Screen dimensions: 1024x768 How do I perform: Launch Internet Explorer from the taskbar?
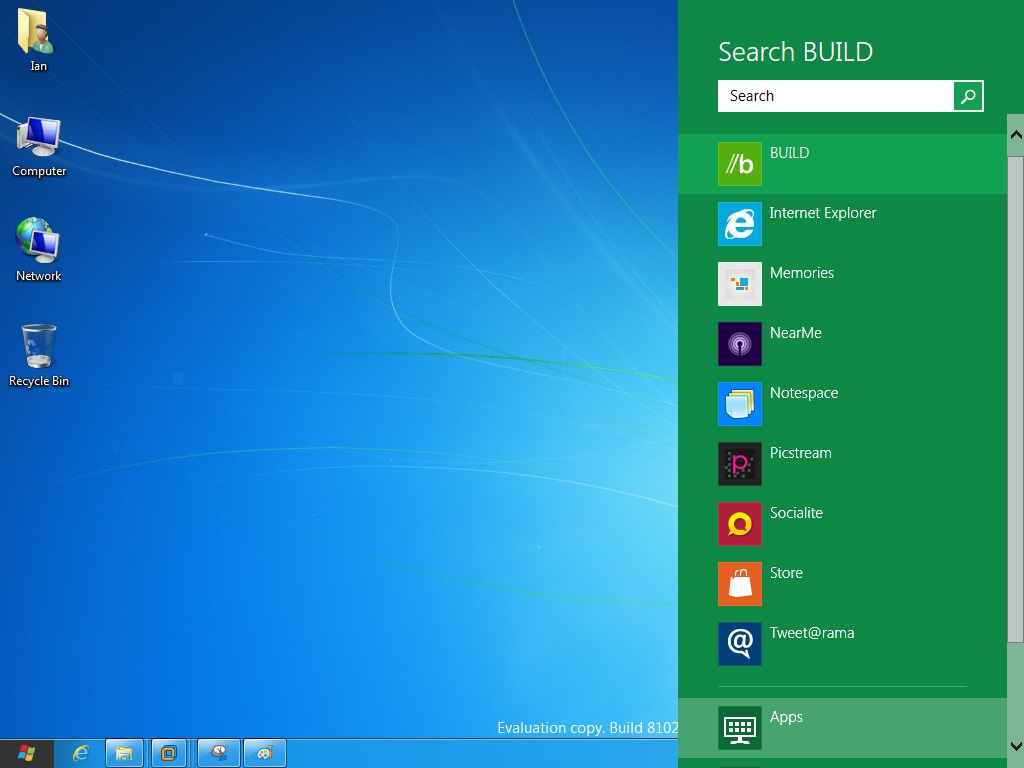80,754
